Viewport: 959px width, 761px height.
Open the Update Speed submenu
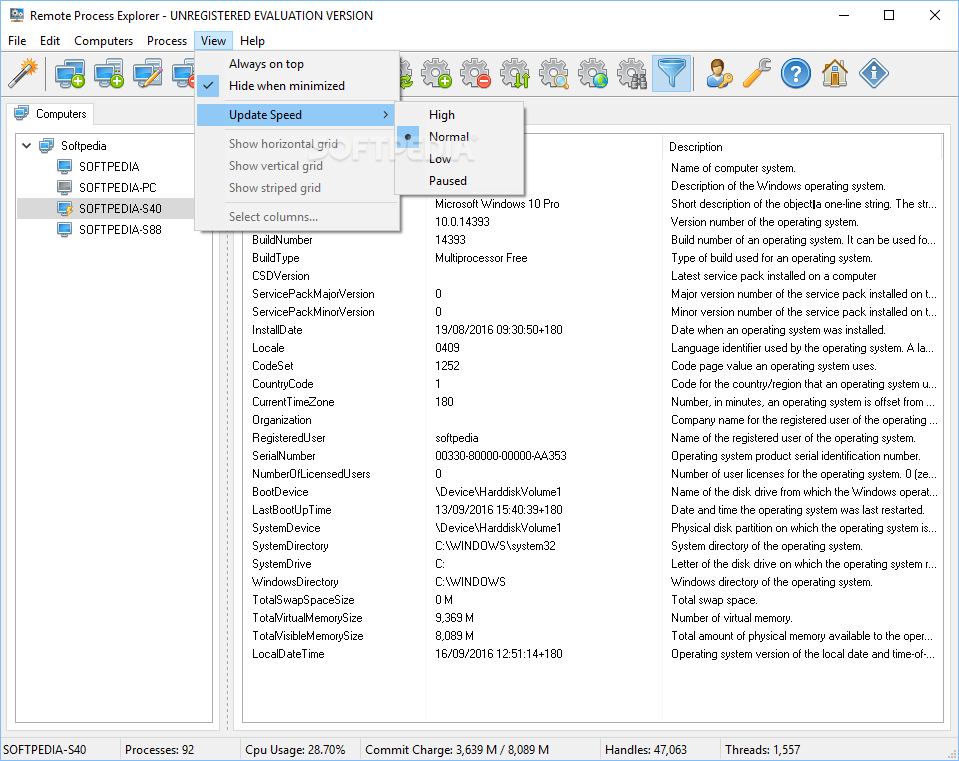point(295,115)
